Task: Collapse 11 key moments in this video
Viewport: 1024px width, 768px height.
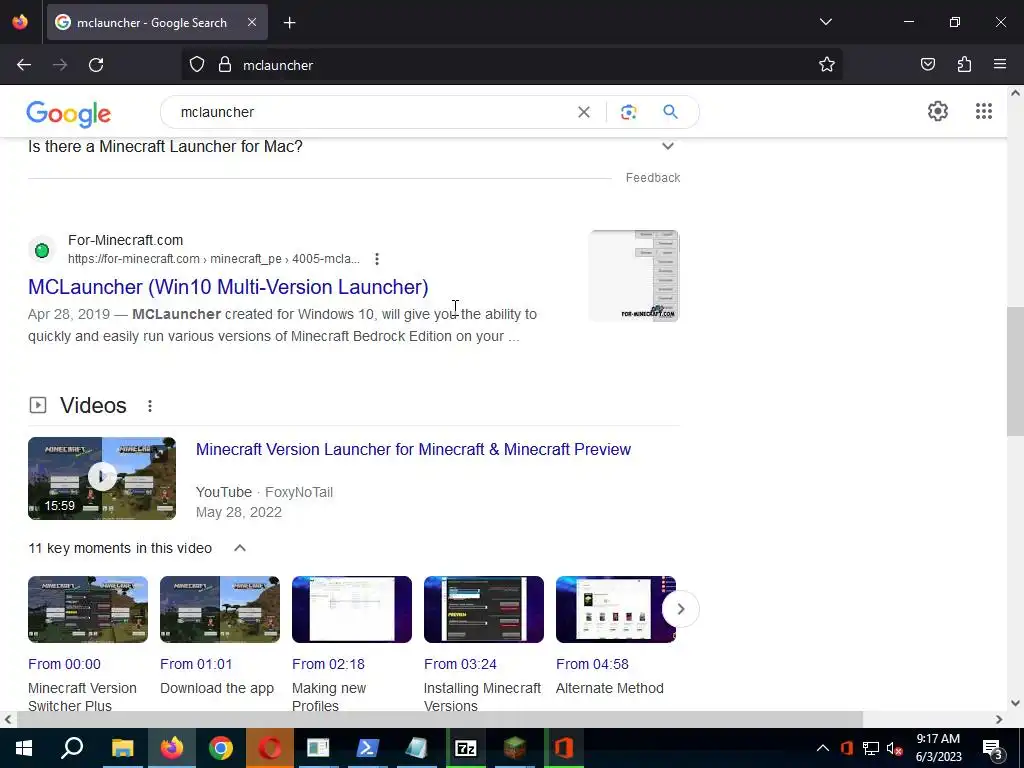Action: pyautogui.click(x=240, y=548)
